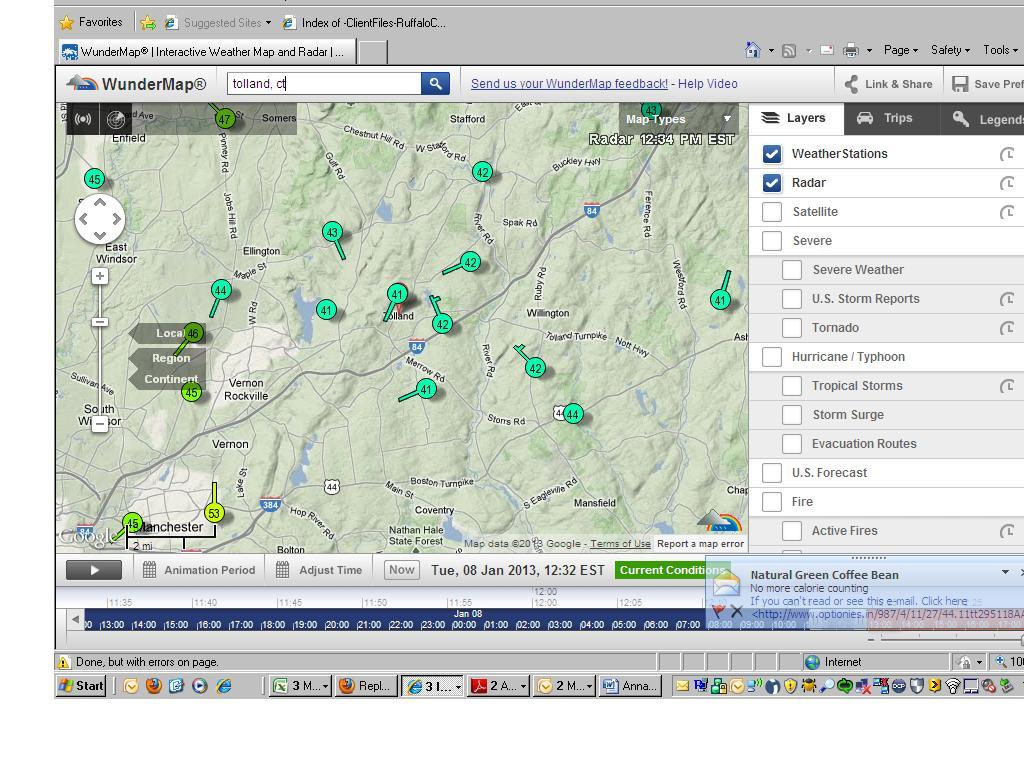Screen dimensions: 1024x768
Task: Enable the Severe layer checkbox
Action: [771, 241]
